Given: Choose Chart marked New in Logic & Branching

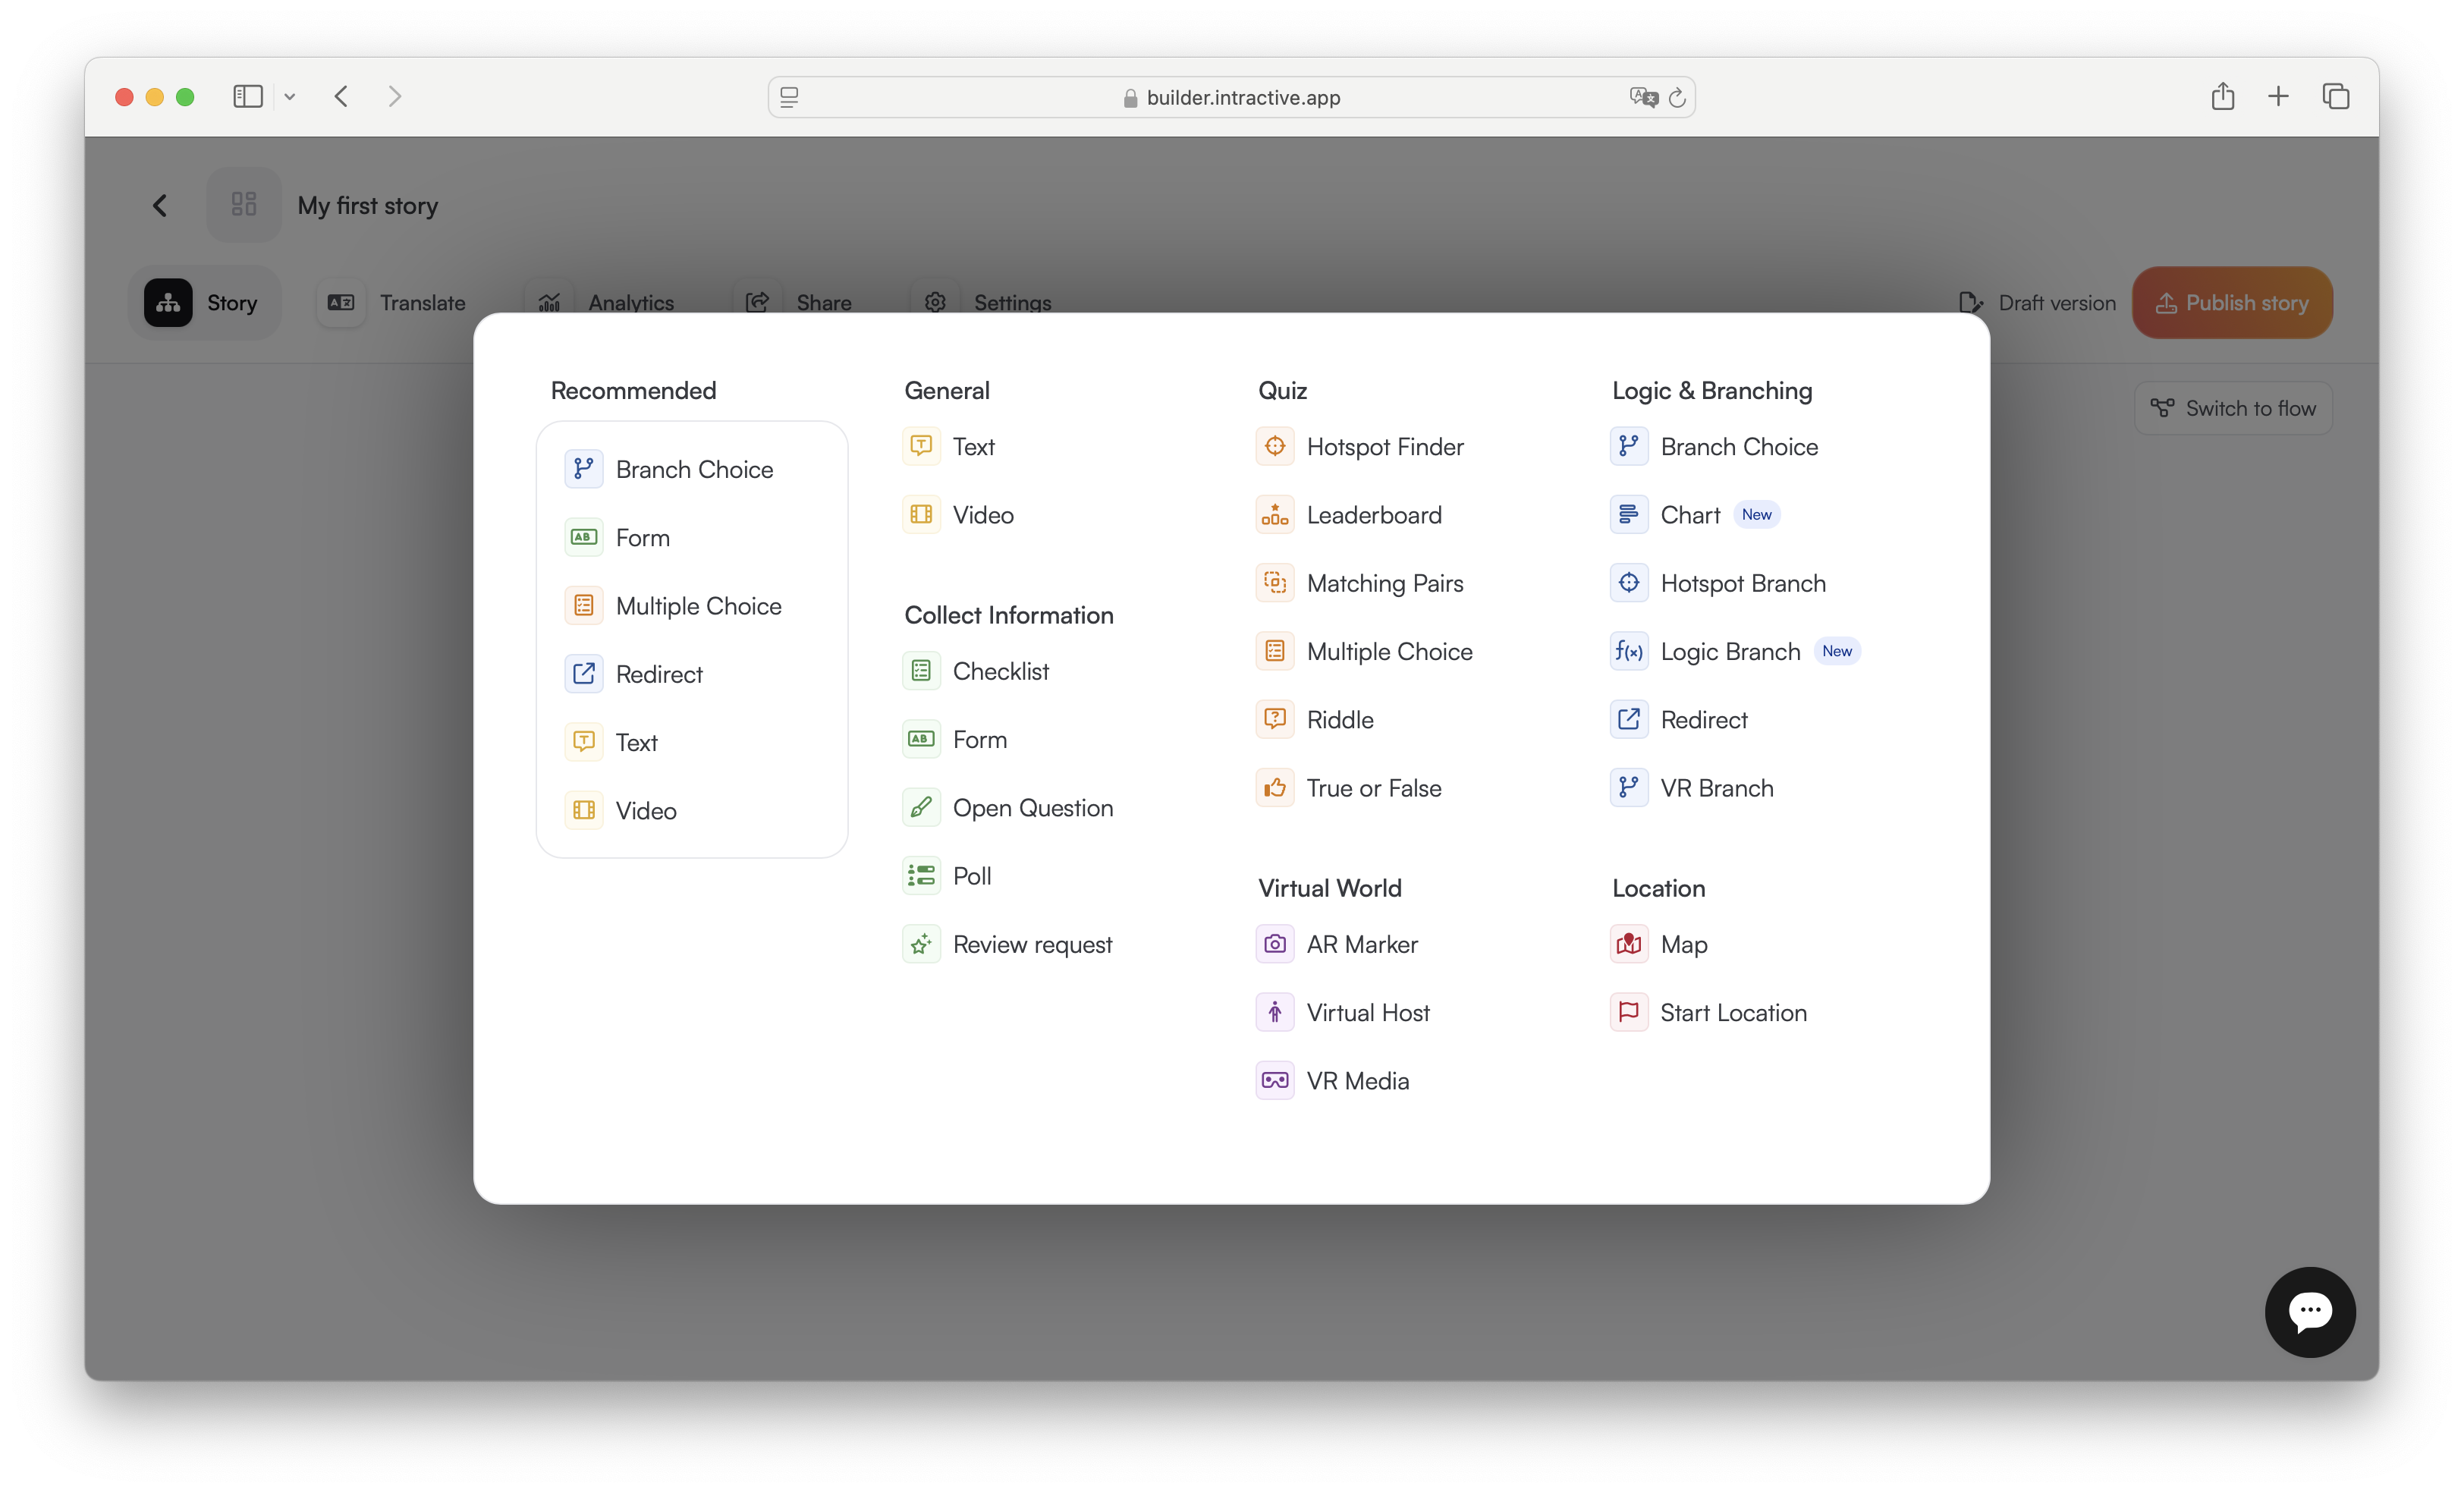Looking at the screenshot, I should click(x=1690, y=515).
